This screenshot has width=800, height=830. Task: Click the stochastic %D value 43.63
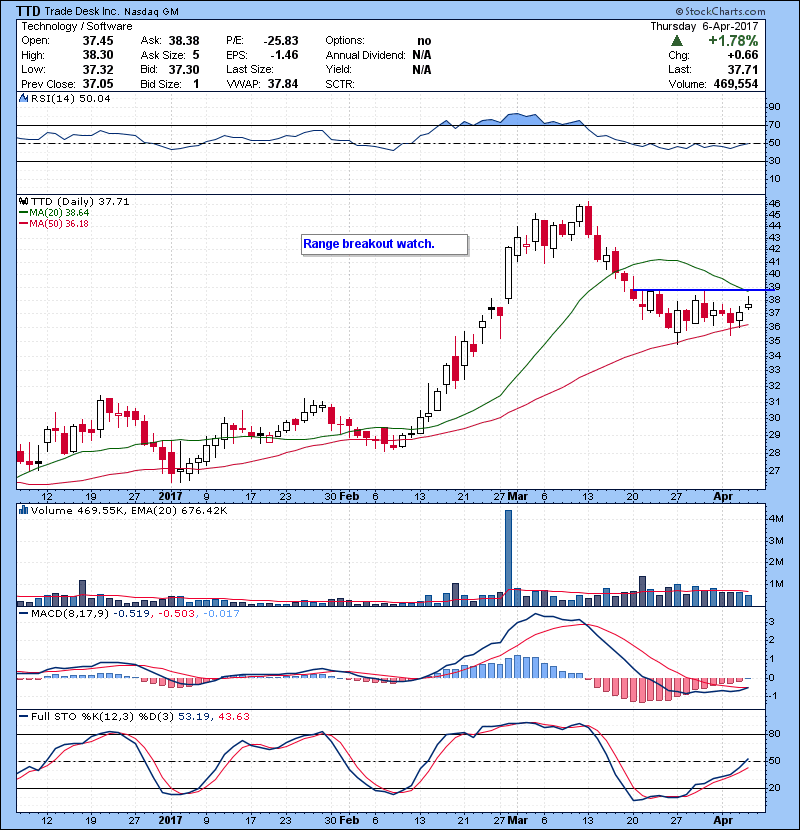[233, 716]
